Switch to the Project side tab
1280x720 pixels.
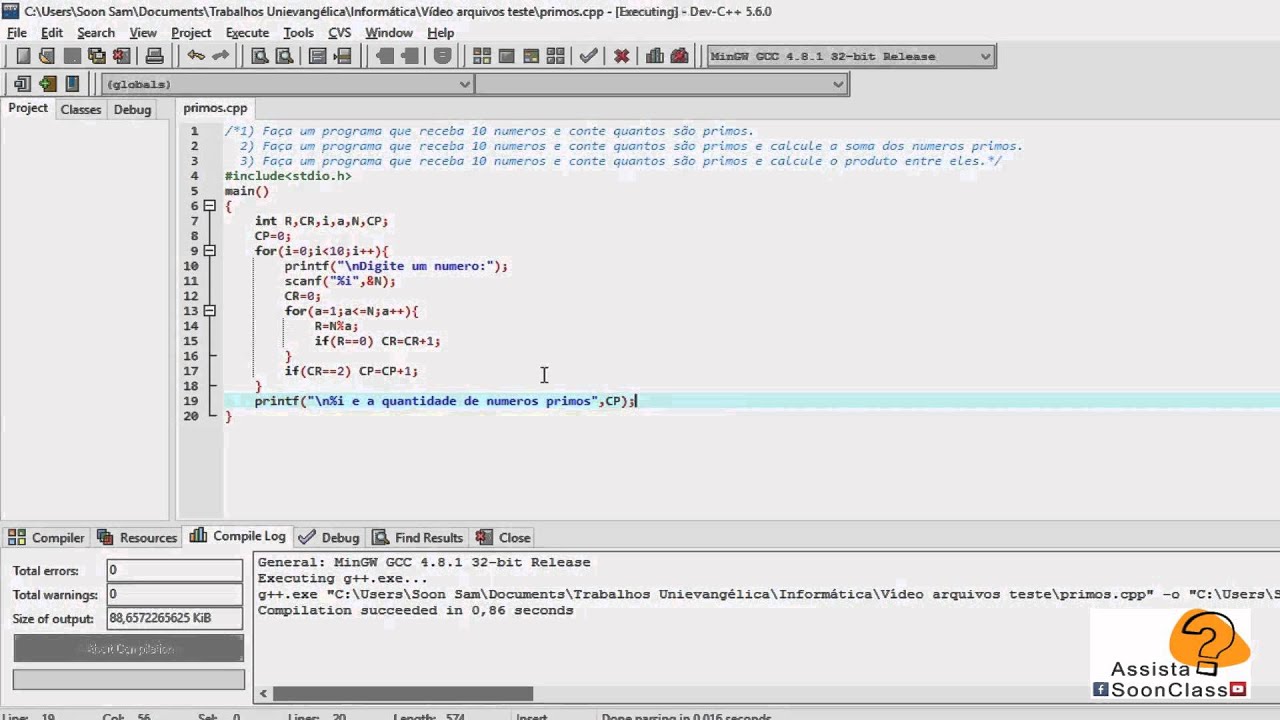click(x=28, y=108)
